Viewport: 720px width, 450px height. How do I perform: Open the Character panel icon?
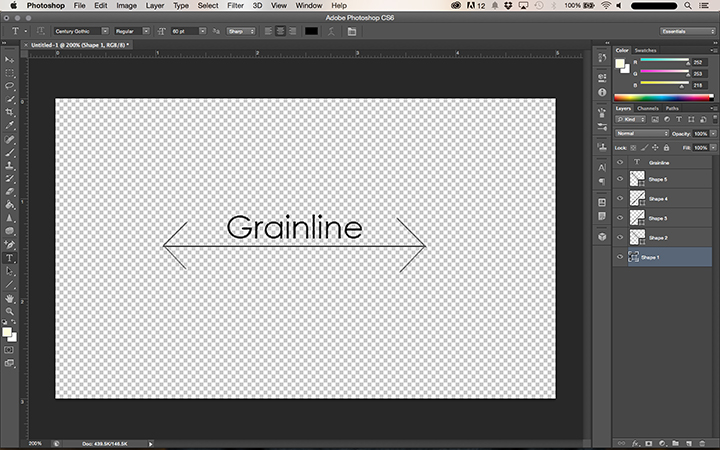click(602, 168)
